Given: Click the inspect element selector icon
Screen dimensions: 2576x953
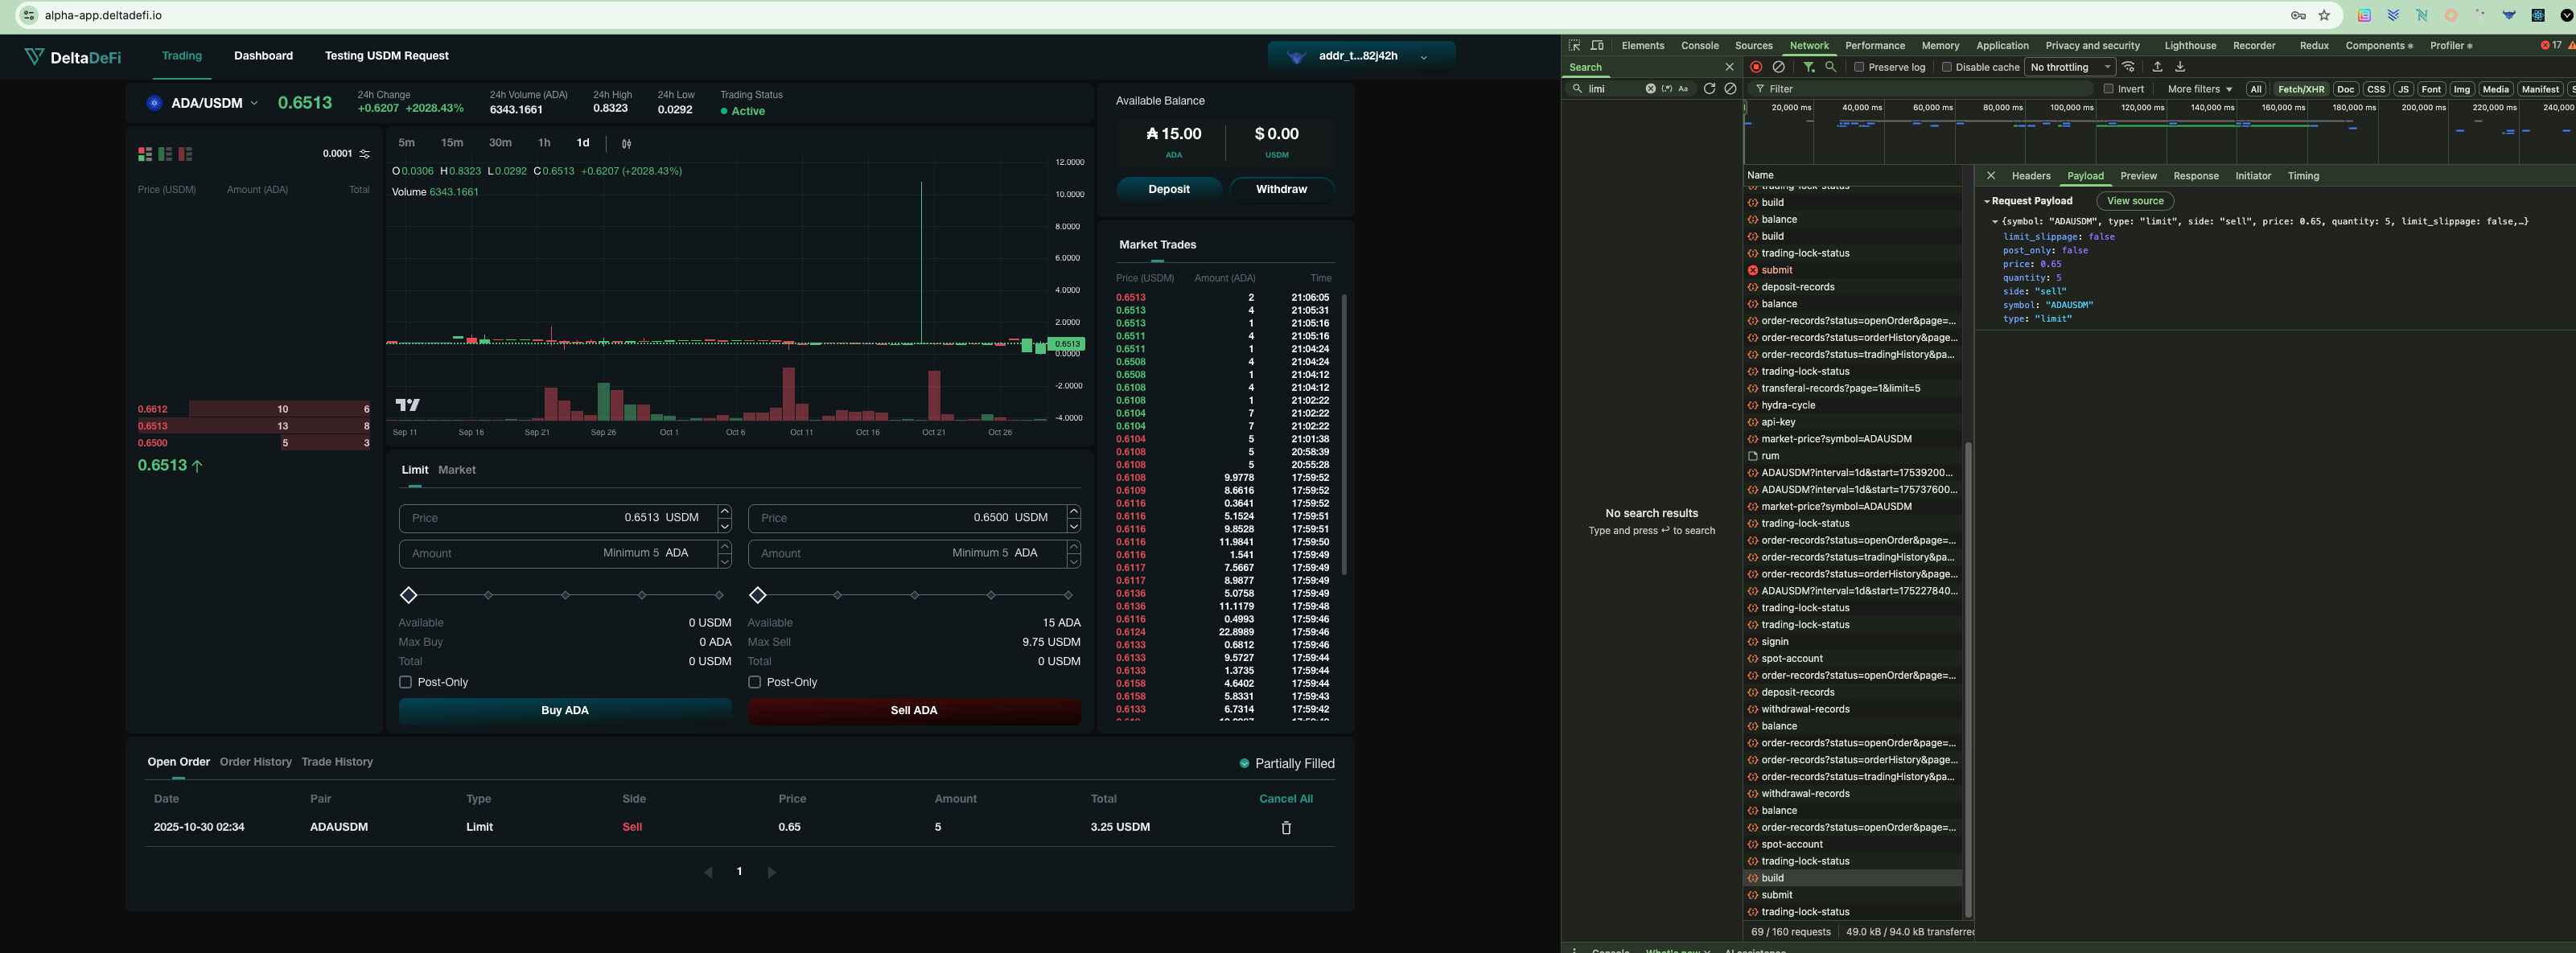Looking at the screenshot, I should click(x=1574, y=46).
